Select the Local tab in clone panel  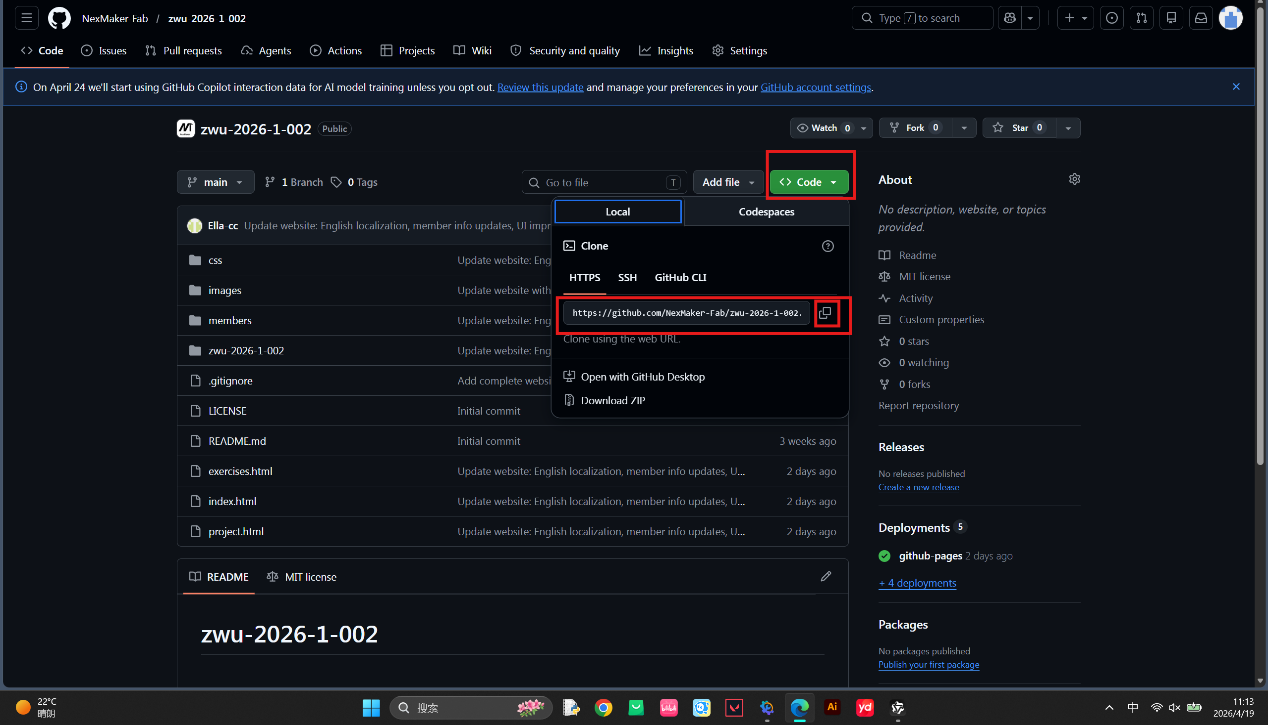[x=618, y=212]
